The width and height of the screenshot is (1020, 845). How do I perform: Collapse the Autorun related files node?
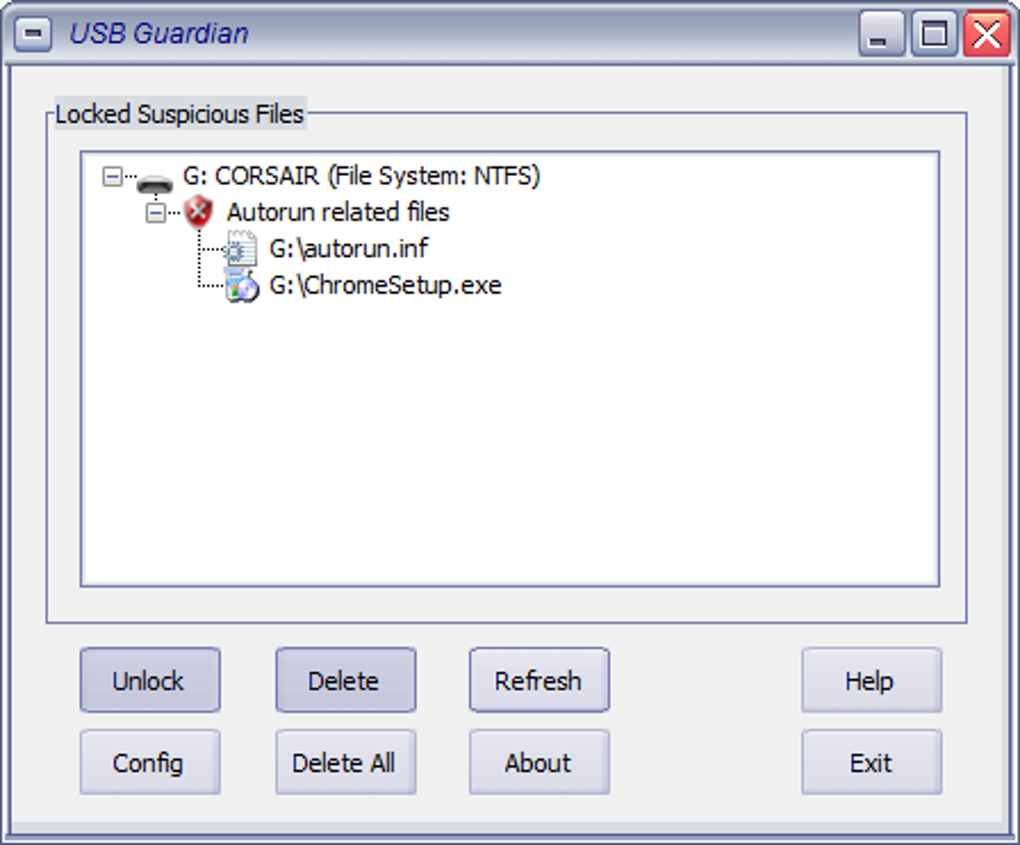pyautogui.click(x=156, y=213)
